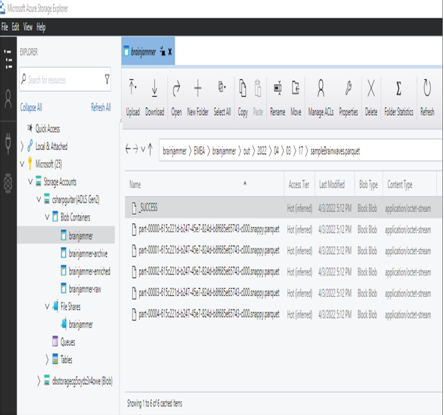
Task: Click the Search for resources field
Action: pyautogui.click(x=65, y=79)
